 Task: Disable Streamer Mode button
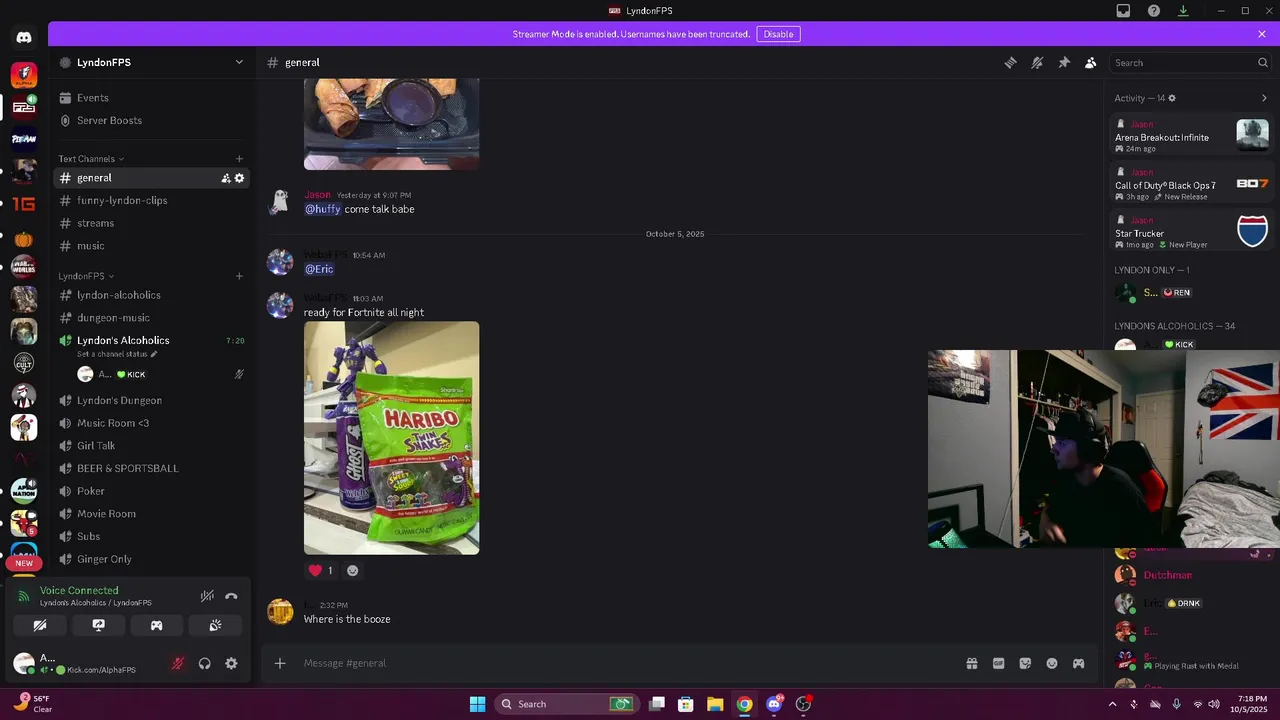point(778,34)
